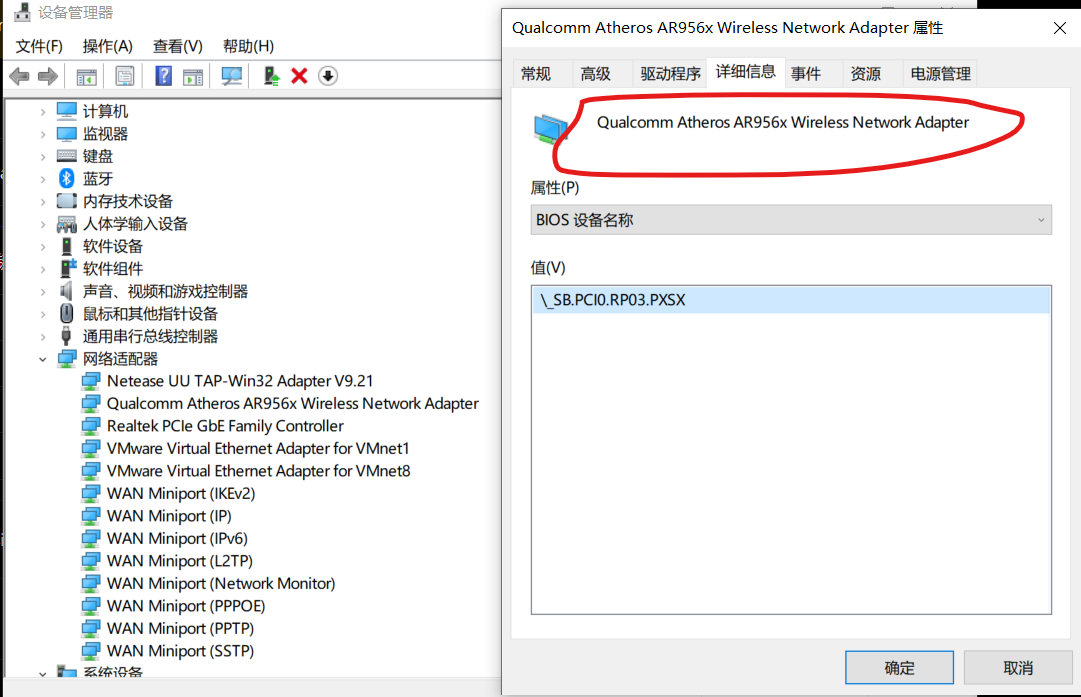Screen dimensions: 1081x697
Task: Open the 属性 BIOS 设备名称 dropdown
Action: tap(791, 220)
